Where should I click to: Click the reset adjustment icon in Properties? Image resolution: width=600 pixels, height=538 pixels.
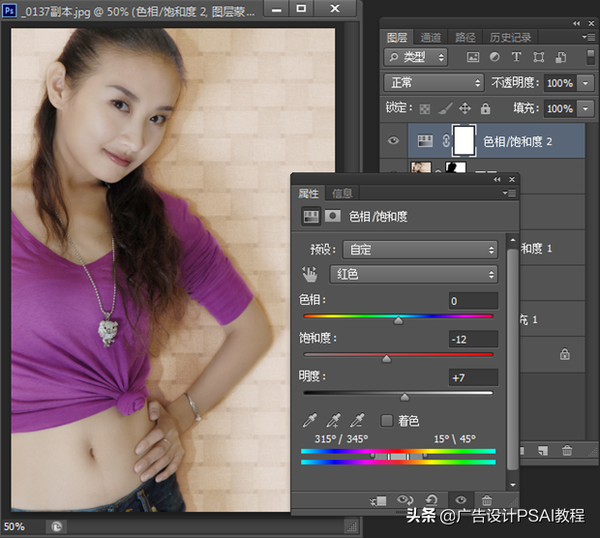(x=432, y=500)
